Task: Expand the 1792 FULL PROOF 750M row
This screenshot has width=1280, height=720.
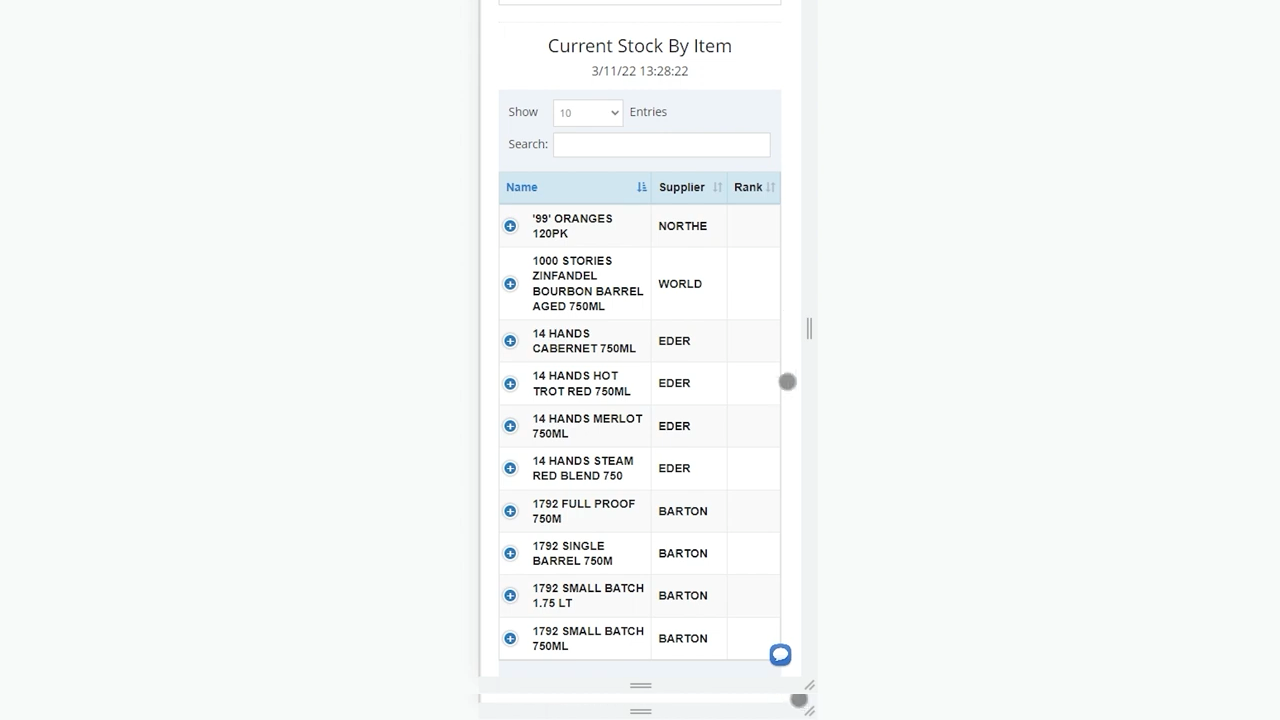Action: pos(510,511)
